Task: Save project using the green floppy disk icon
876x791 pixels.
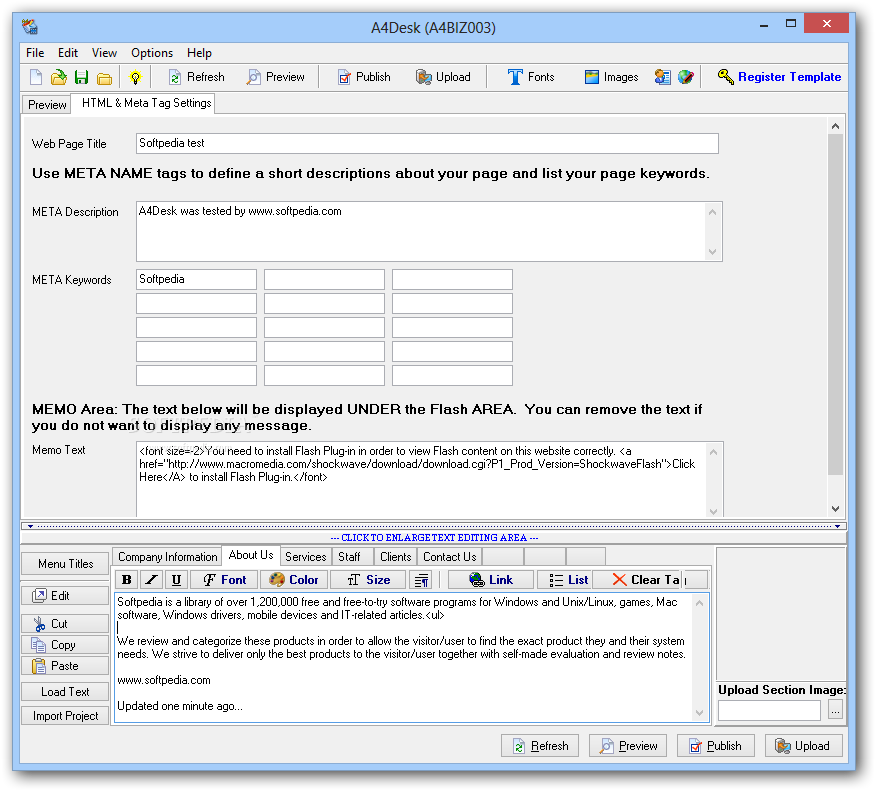Action: point(82,77)
